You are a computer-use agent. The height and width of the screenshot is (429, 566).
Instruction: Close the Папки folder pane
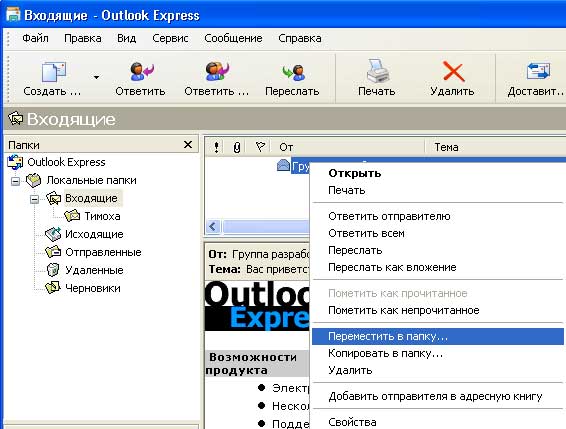click(x=188, y=145)
